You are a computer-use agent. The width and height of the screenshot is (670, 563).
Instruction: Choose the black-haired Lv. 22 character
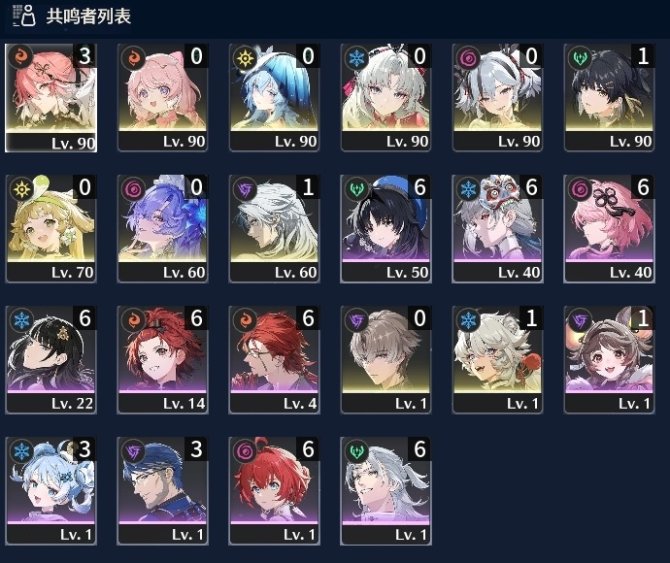51,360
